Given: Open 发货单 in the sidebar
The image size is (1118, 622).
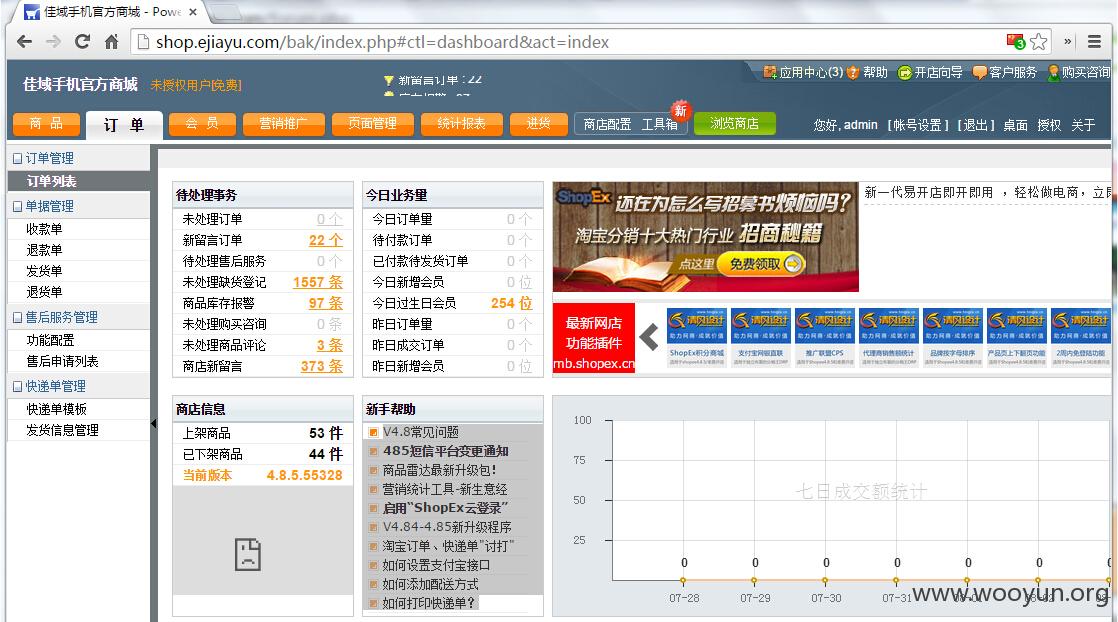Looking at the screenshot, I should pyautogui.click(x=44, y=271).
